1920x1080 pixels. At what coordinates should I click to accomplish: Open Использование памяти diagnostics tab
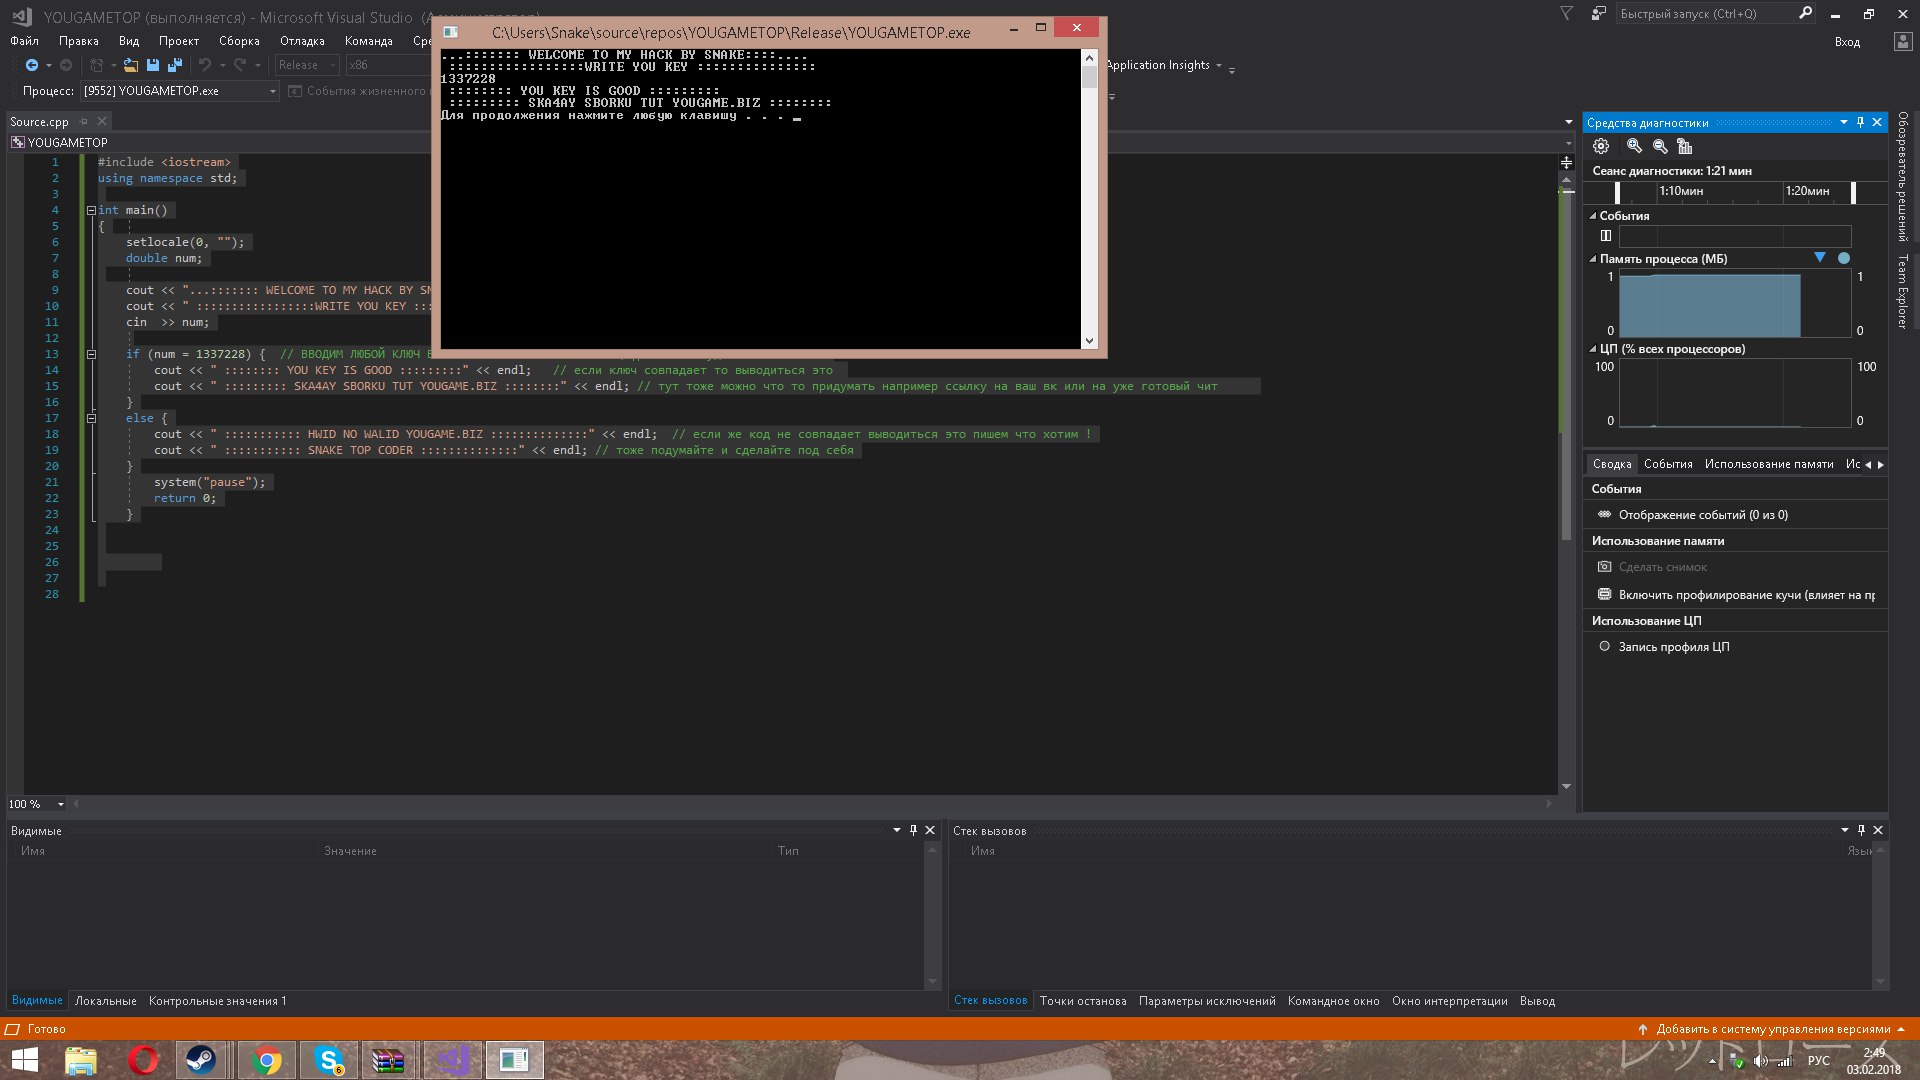pos(1769,464)
